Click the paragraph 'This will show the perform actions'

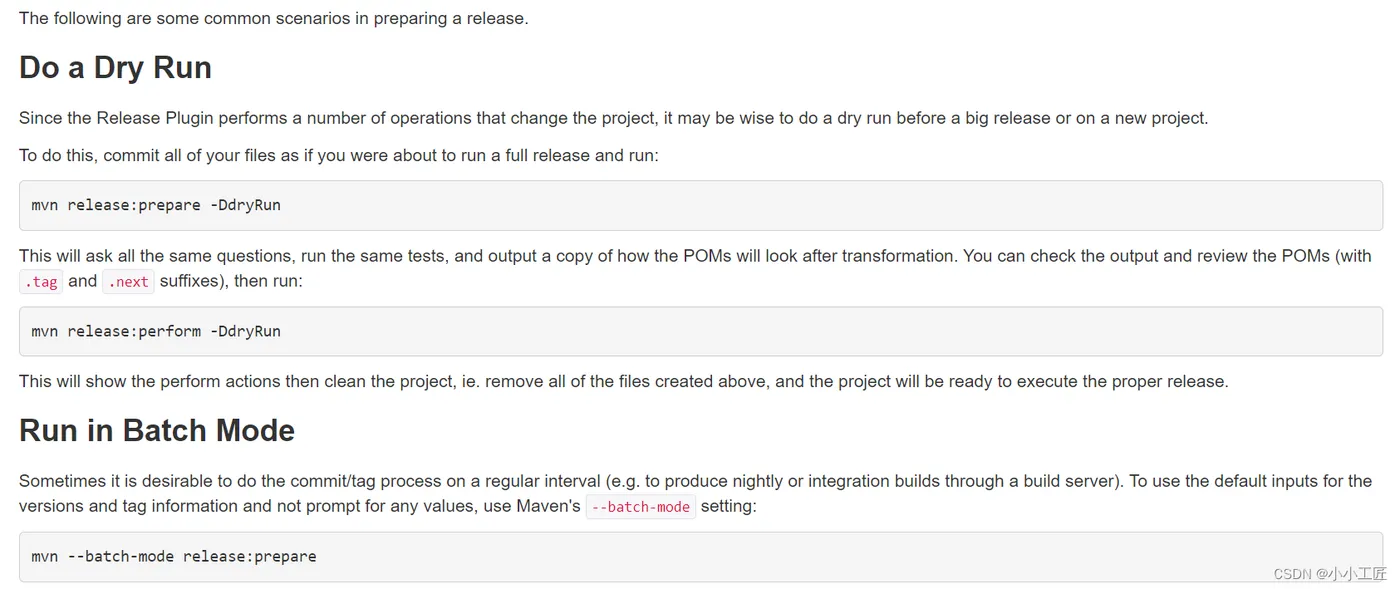point(623,381)
